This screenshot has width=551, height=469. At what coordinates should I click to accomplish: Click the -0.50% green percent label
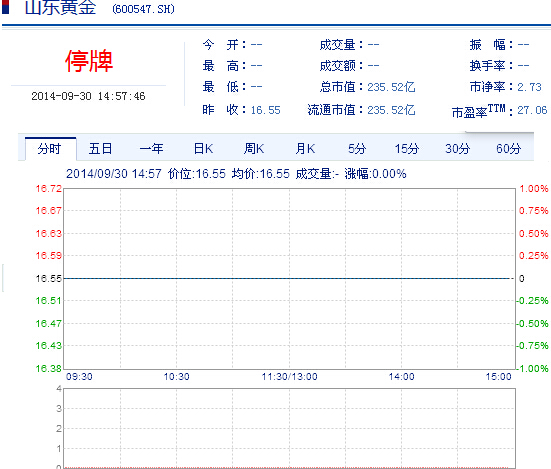532,324
